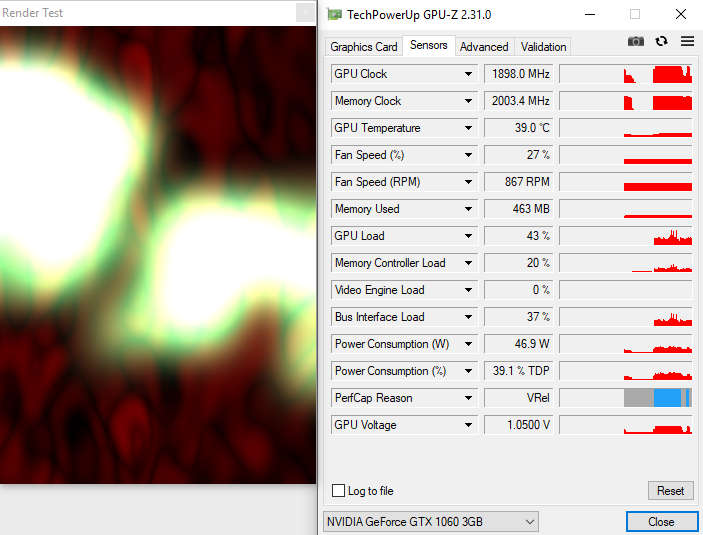Go to the Validation tab

pyautogui.click(x=543, y=47)
